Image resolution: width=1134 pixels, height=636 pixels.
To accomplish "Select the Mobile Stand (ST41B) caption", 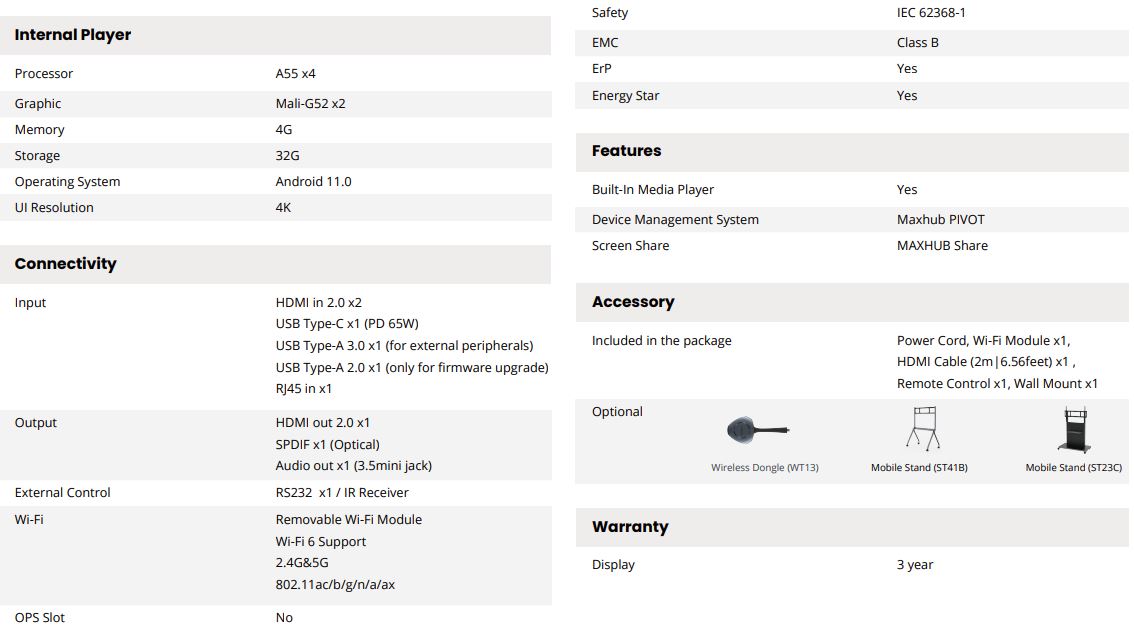I will (919, 467).
